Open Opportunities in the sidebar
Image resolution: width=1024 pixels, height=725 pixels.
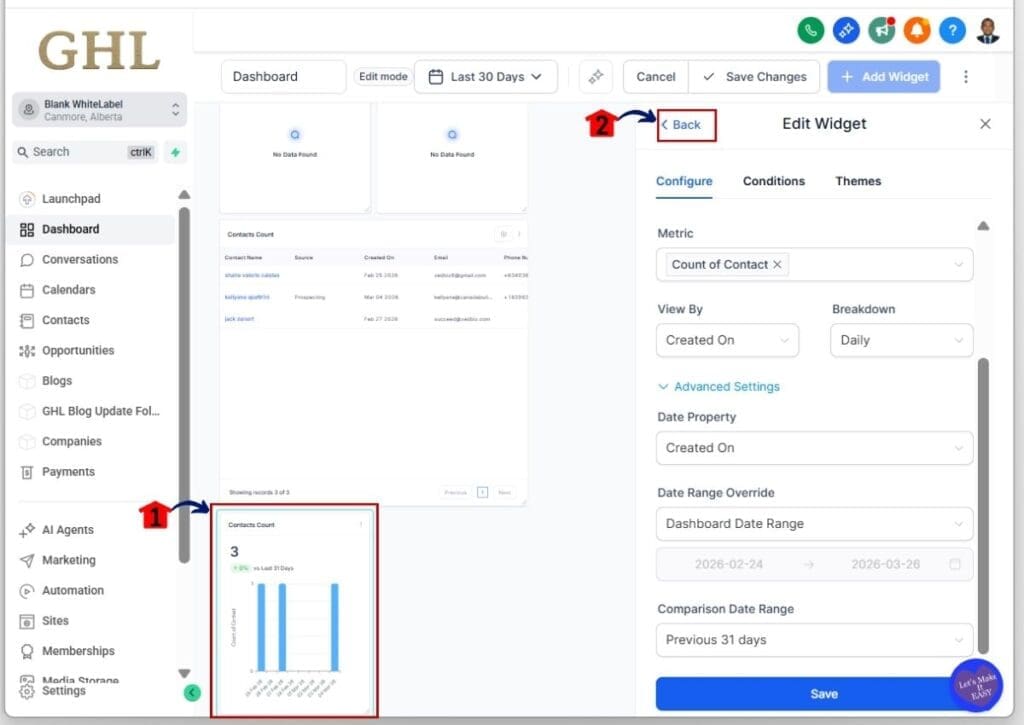tap(79, 350)
